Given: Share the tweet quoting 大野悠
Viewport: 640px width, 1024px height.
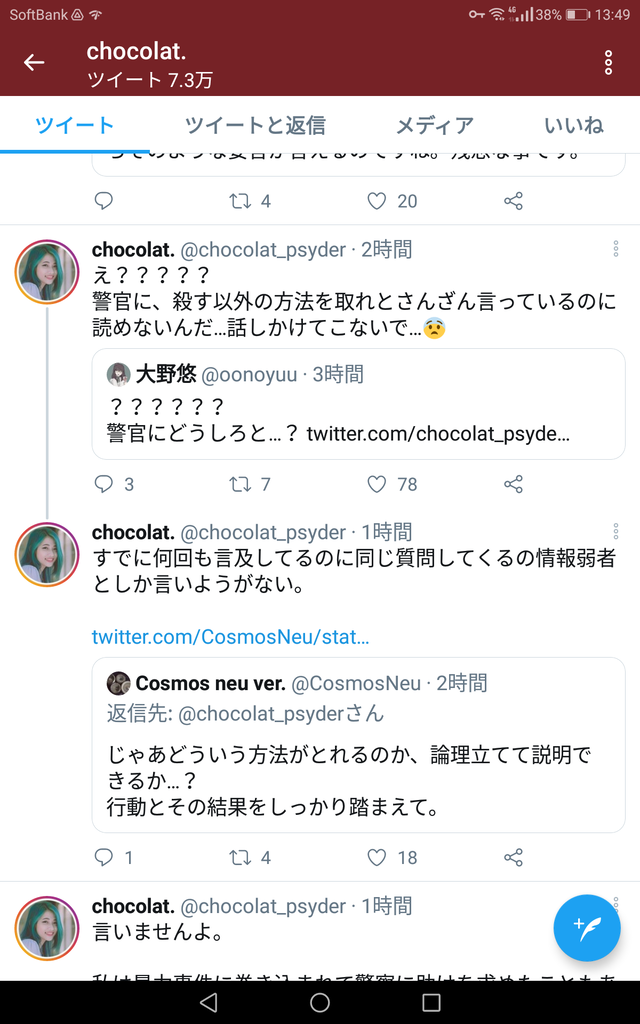Looking at the screenshot, I should point(513,484).
